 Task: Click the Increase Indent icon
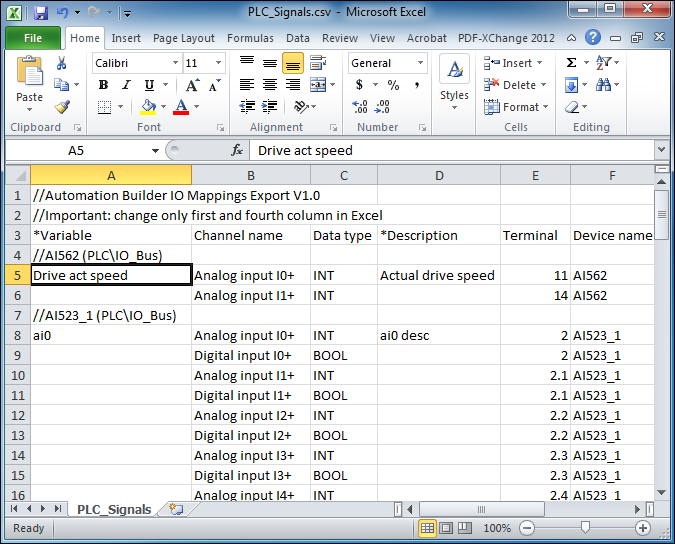(269, 106)
